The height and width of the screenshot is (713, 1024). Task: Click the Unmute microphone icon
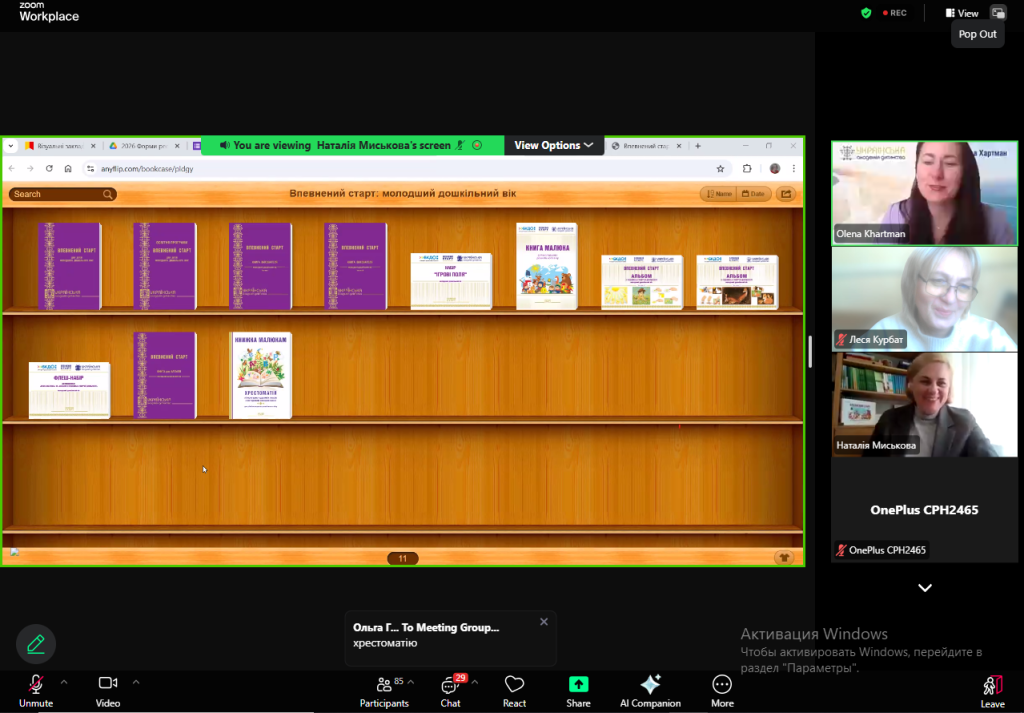click(x=36, y=685)
